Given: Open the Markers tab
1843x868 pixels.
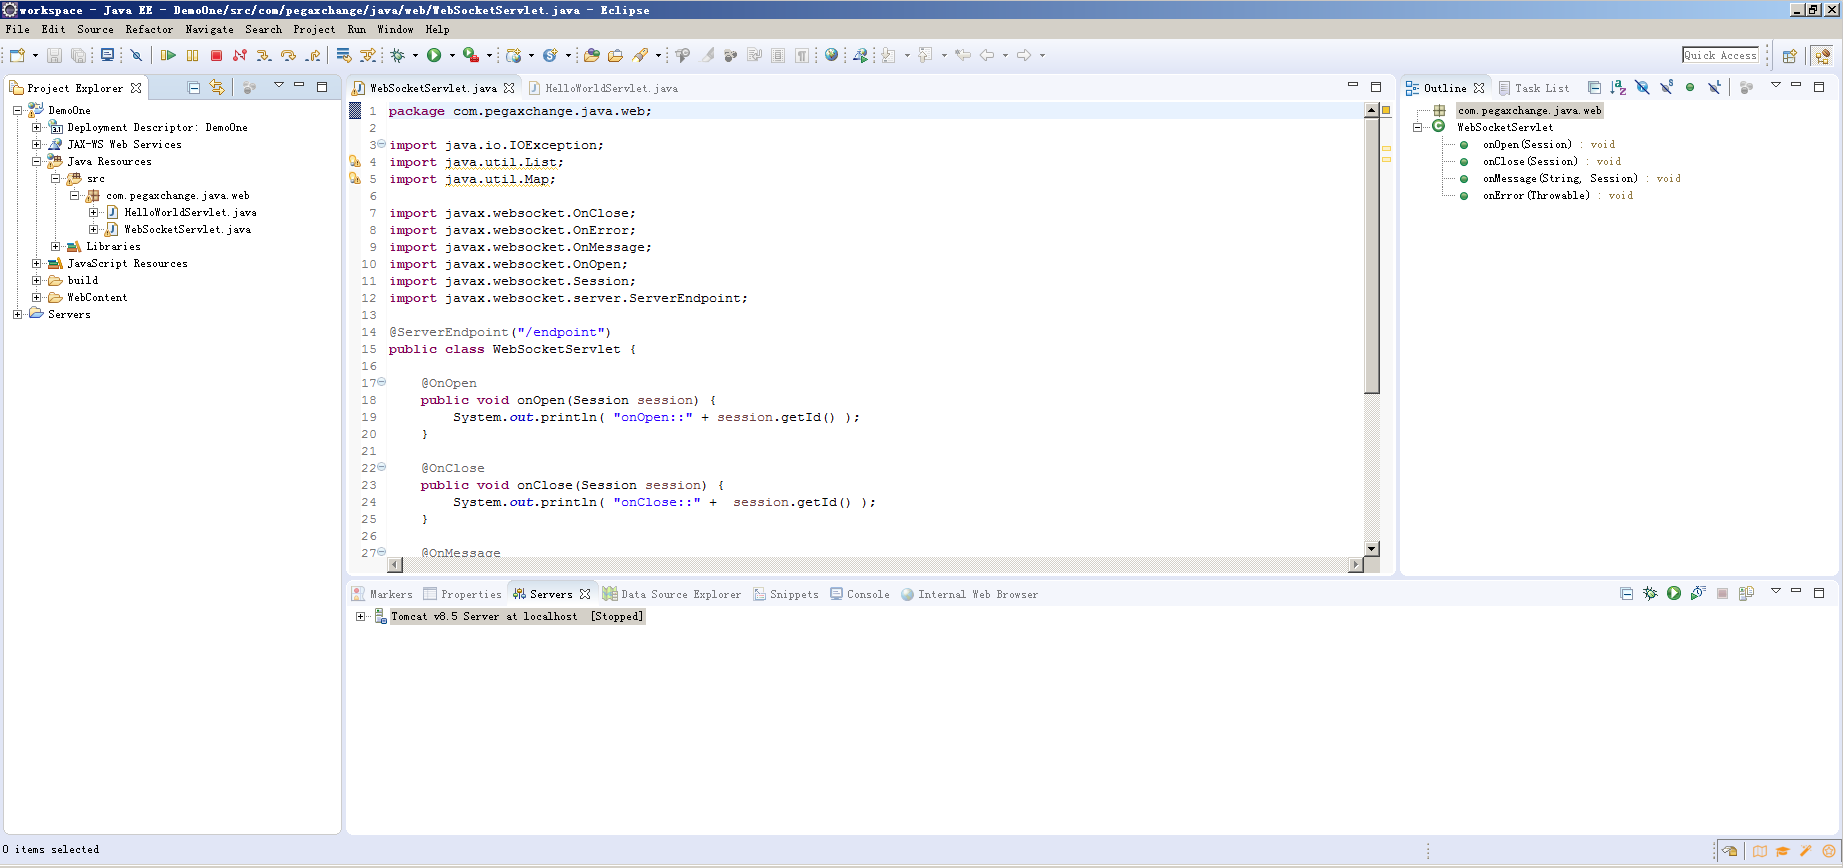Looking at the screenshot, I should (382, 594).
